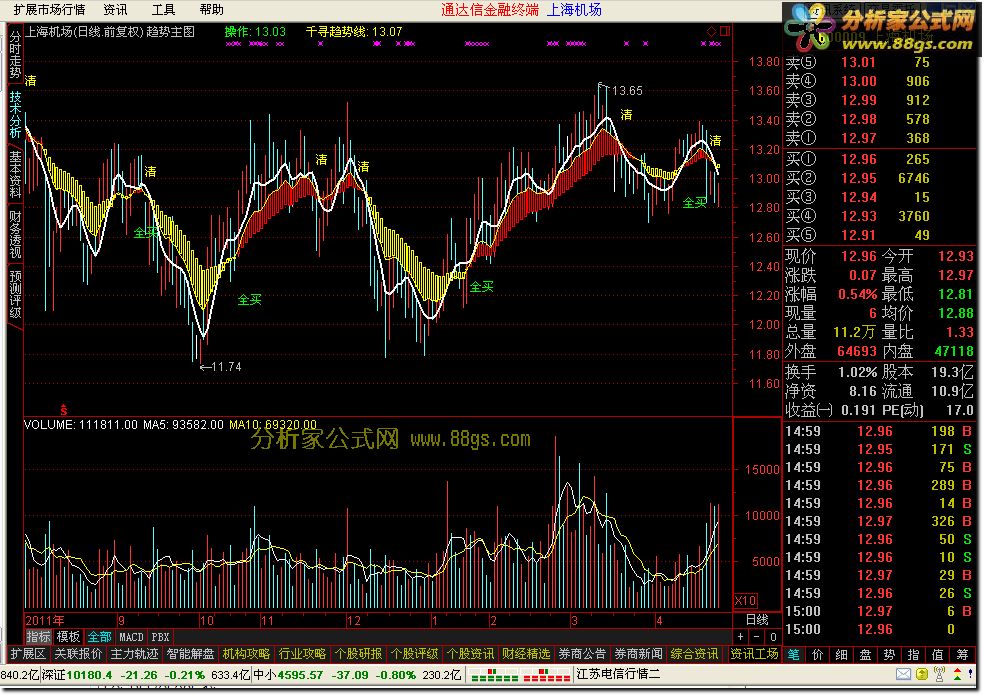The width and height of the screenshot is (984, 695).
Task: Select the 价 tab in the quote panel
Action: (x=818, y=654)
